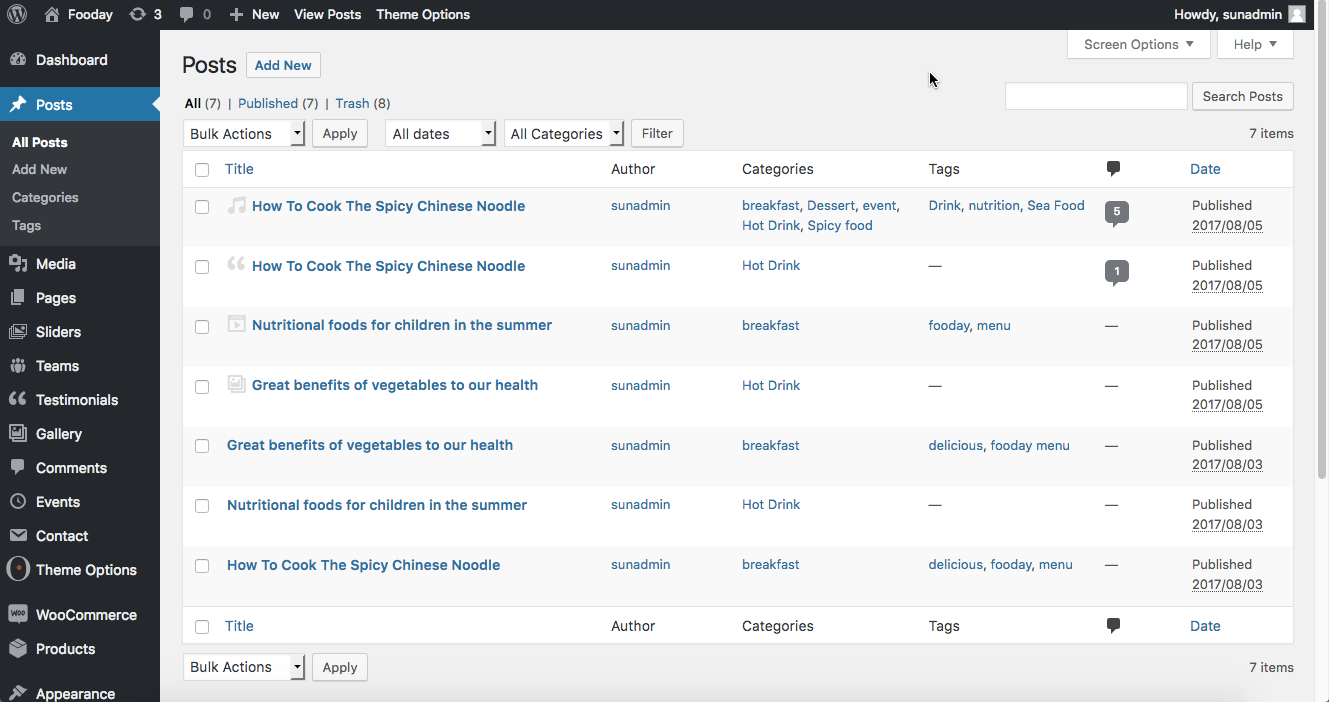
Task: Tick the select-all checkbox beside Title header
Action: pyautogui.click(x=202, y=170)
